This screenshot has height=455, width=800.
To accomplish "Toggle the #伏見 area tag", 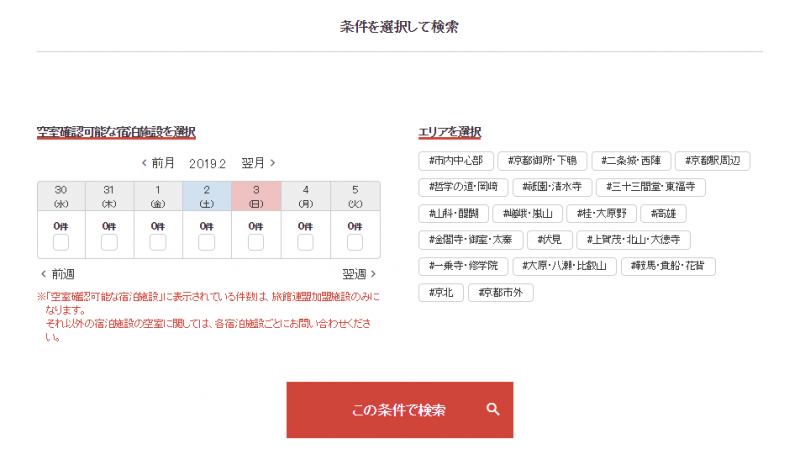I will pyautogui.click(x=550, y=240).
